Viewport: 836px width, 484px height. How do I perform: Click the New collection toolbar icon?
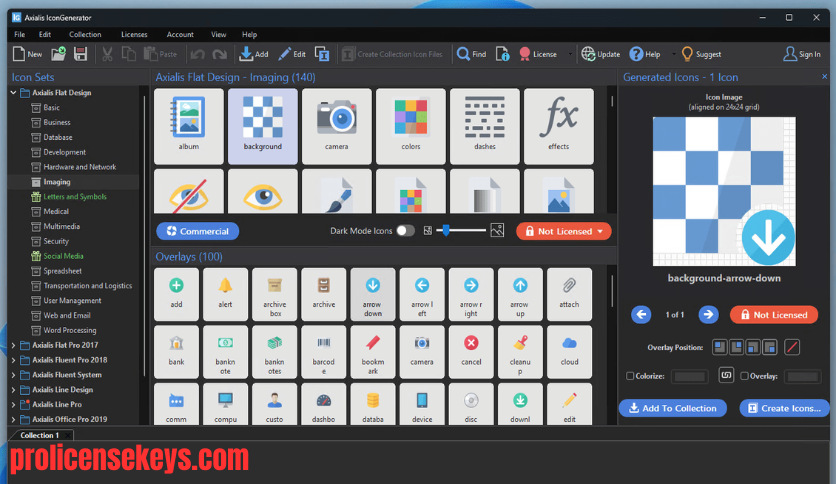[x=27, y=54]
